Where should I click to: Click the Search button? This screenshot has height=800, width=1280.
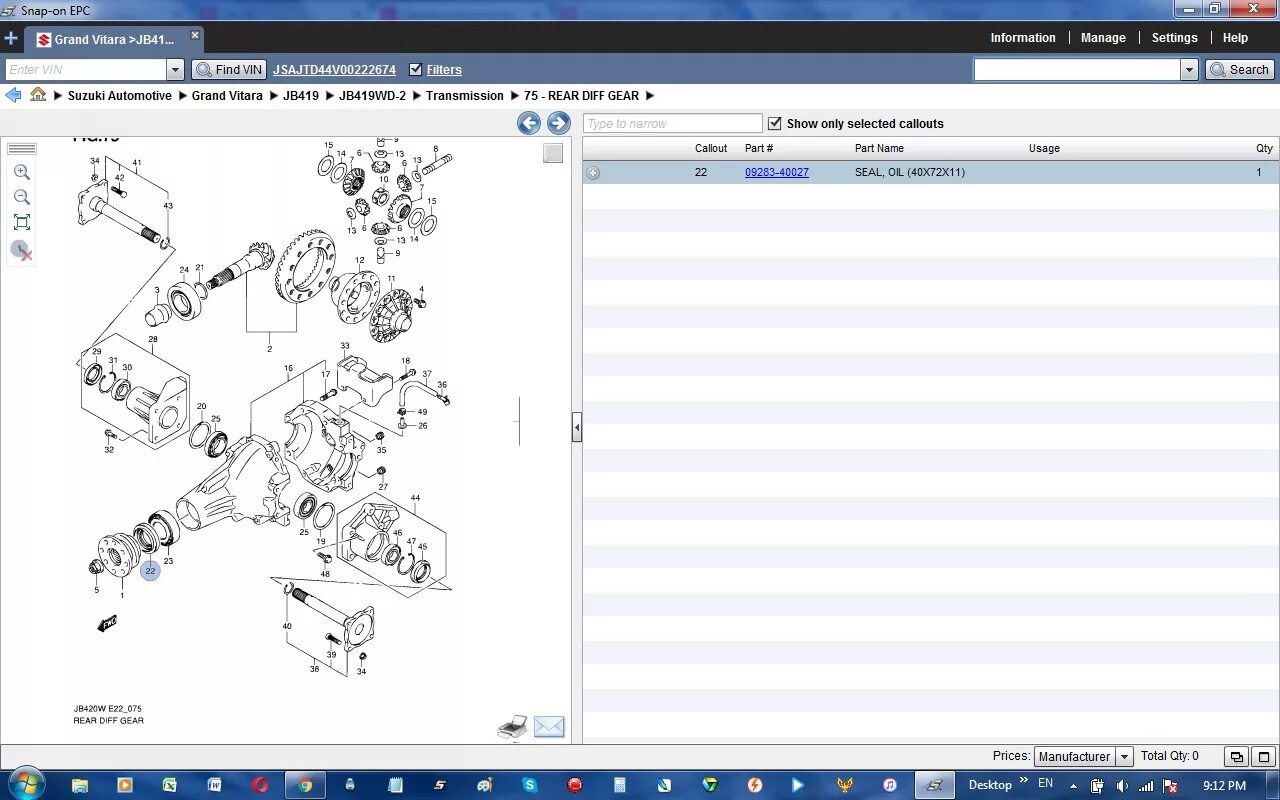tap(1240, 70)
